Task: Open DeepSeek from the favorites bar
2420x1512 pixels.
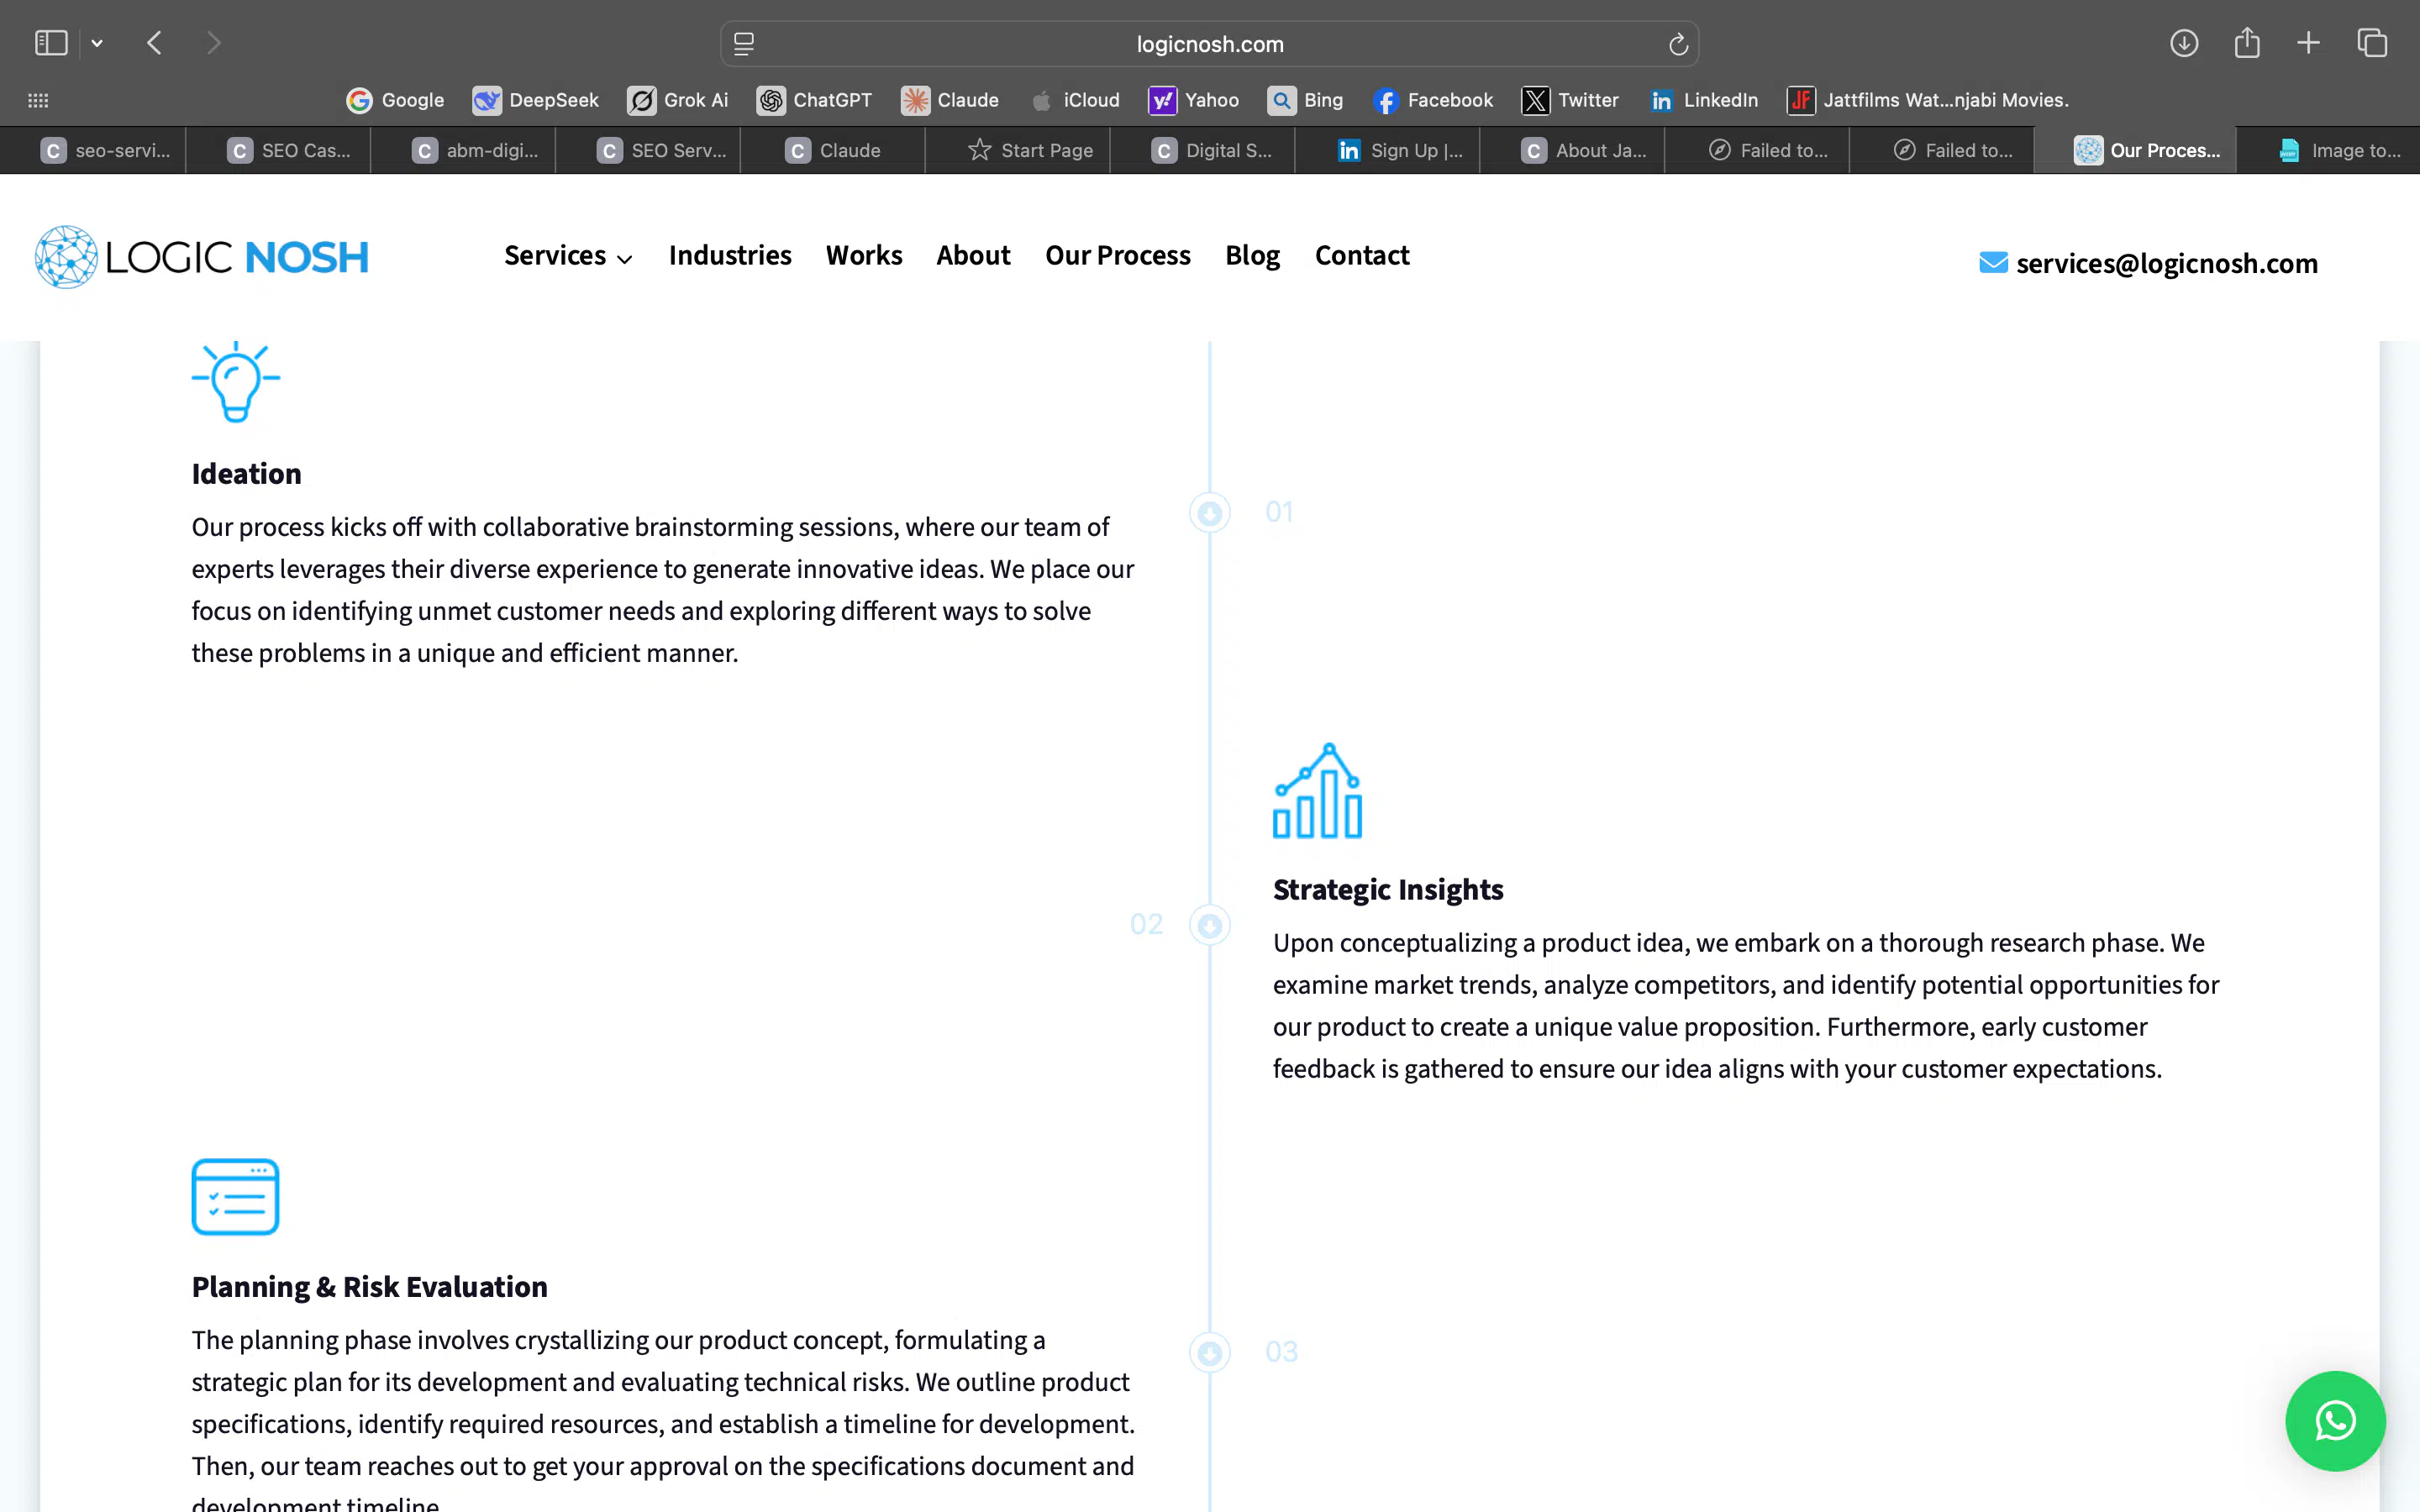Action: [536, 100]
